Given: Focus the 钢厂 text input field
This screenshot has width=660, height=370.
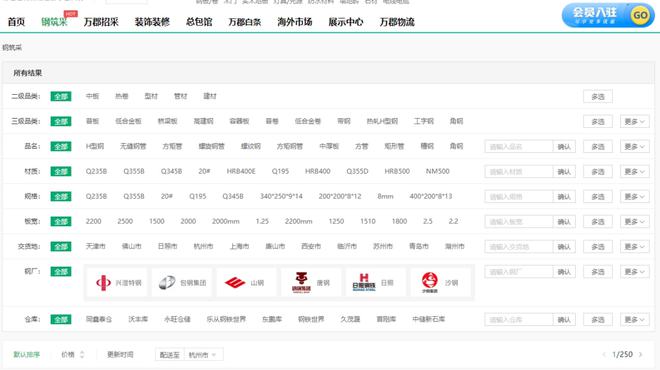Looking at the screenshot, I should click(x=519, y=272).
